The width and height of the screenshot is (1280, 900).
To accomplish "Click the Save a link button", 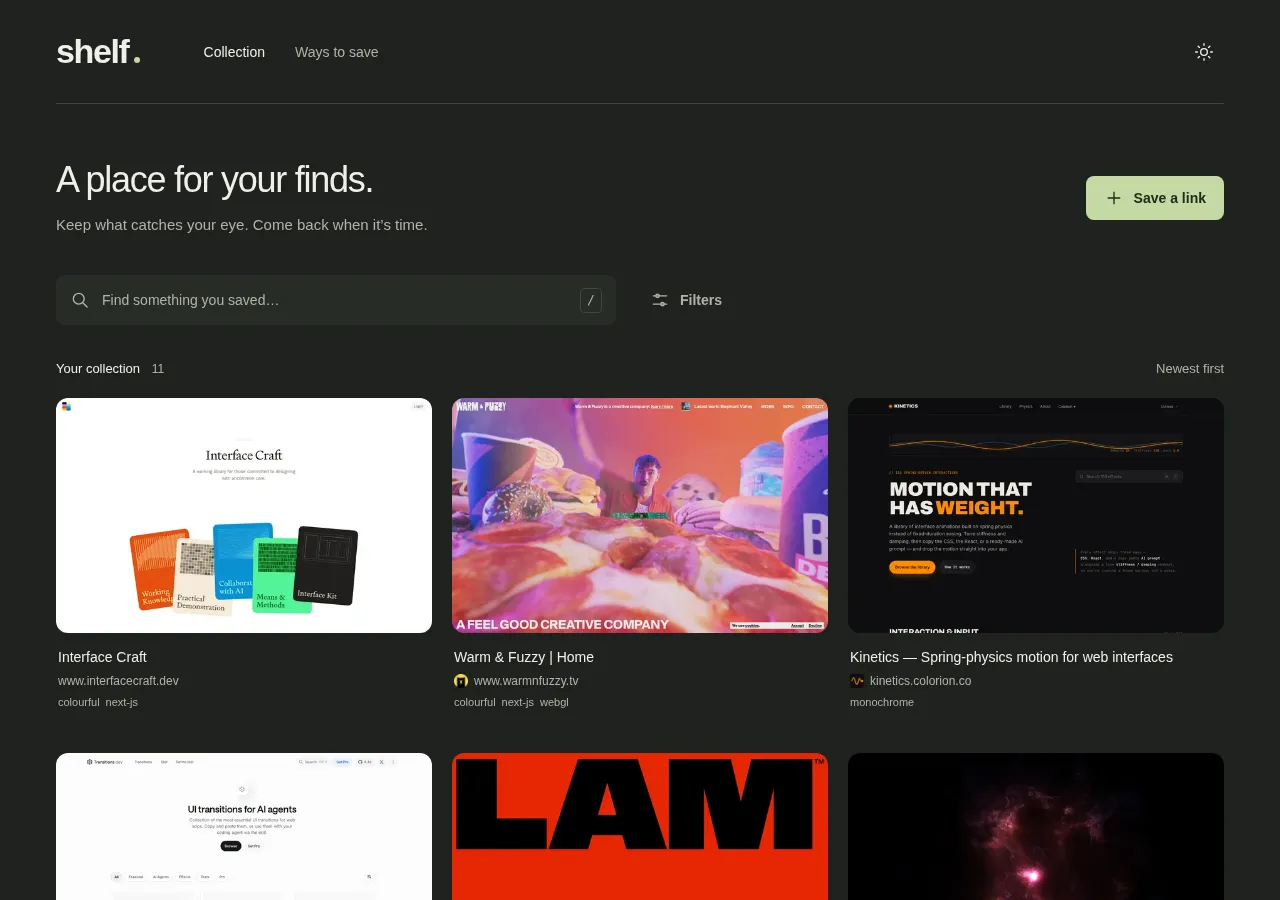I will (1155, 198).
